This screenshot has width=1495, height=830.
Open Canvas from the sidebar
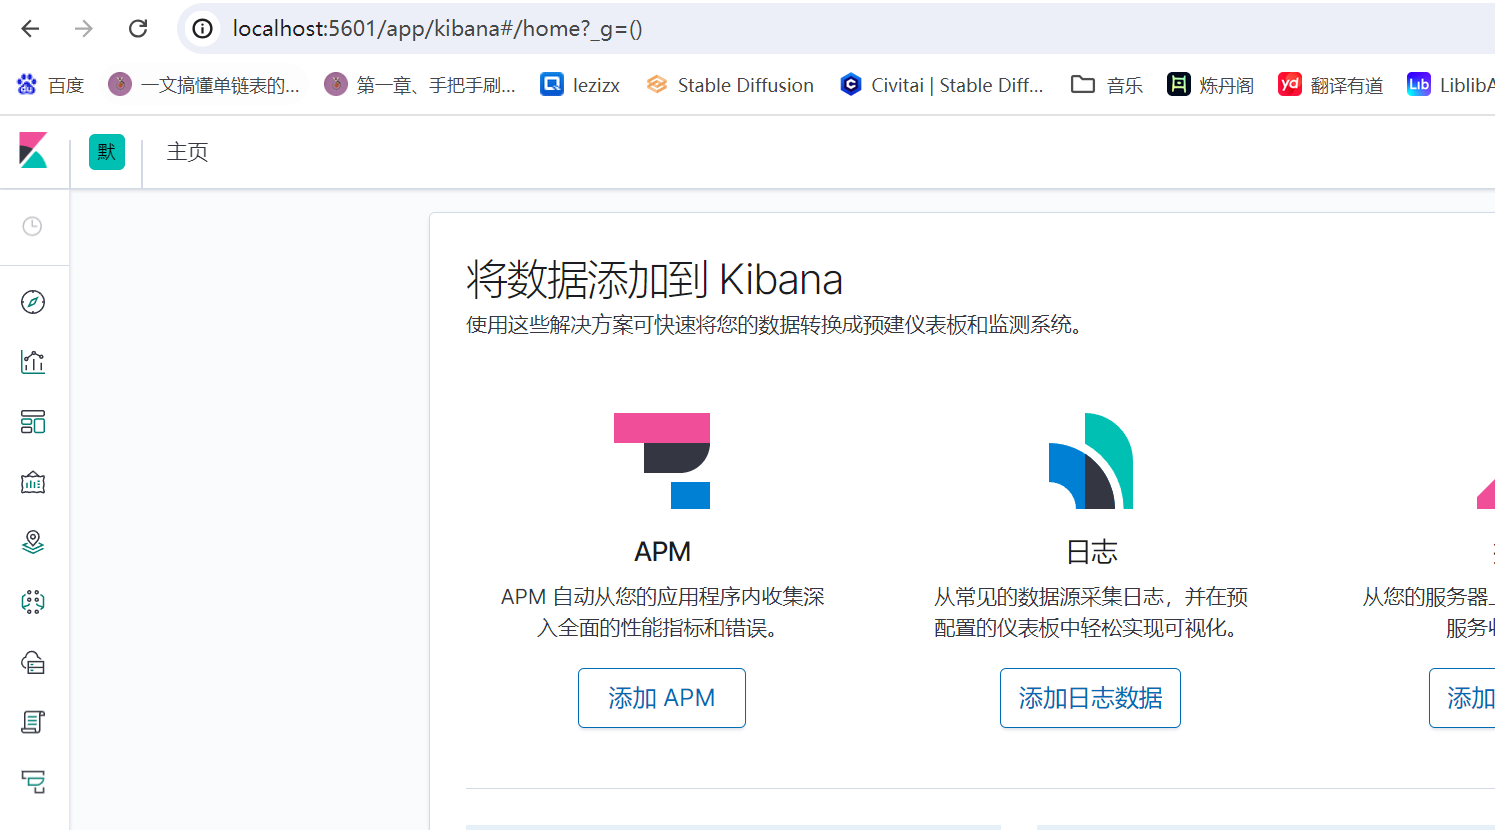pos(33,482)
